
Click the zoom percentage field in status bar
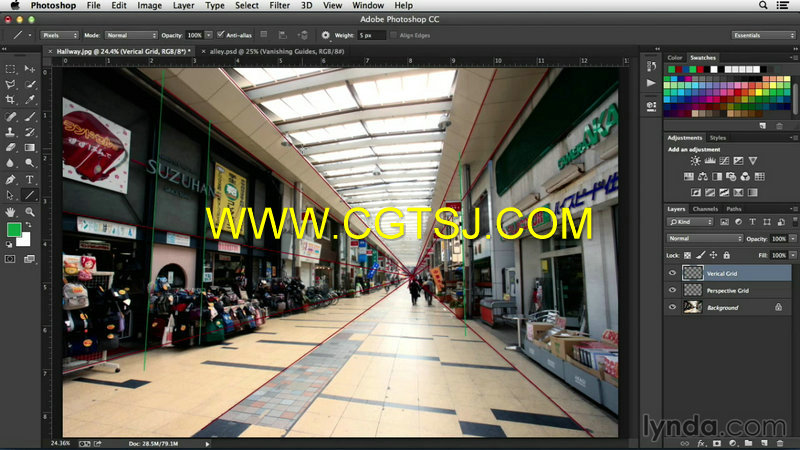point(61,443)
